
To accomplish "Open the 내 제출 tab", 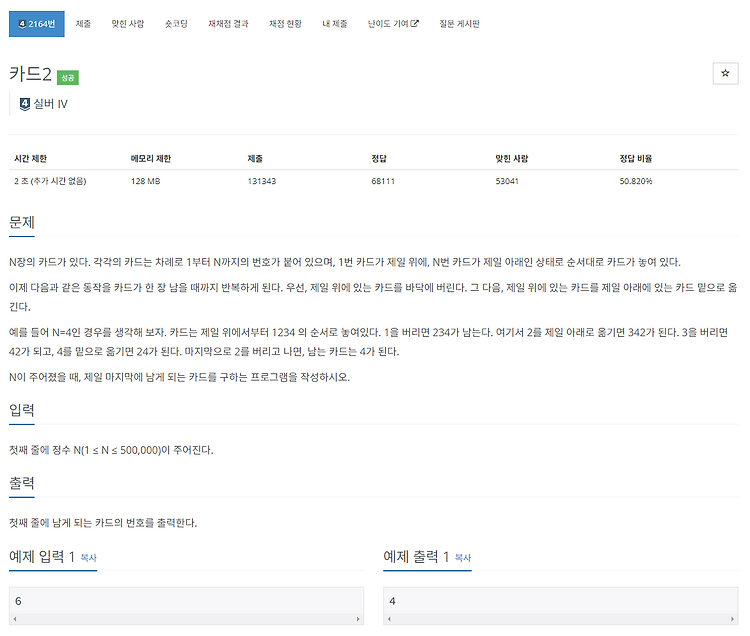I will click(335, 24).
